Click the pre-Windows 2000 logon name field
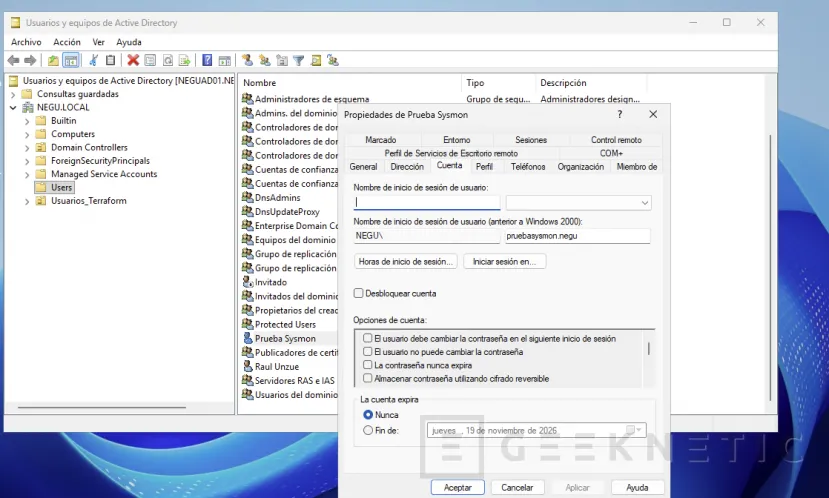Screen dimensions: 829x498 click(577, 236)
